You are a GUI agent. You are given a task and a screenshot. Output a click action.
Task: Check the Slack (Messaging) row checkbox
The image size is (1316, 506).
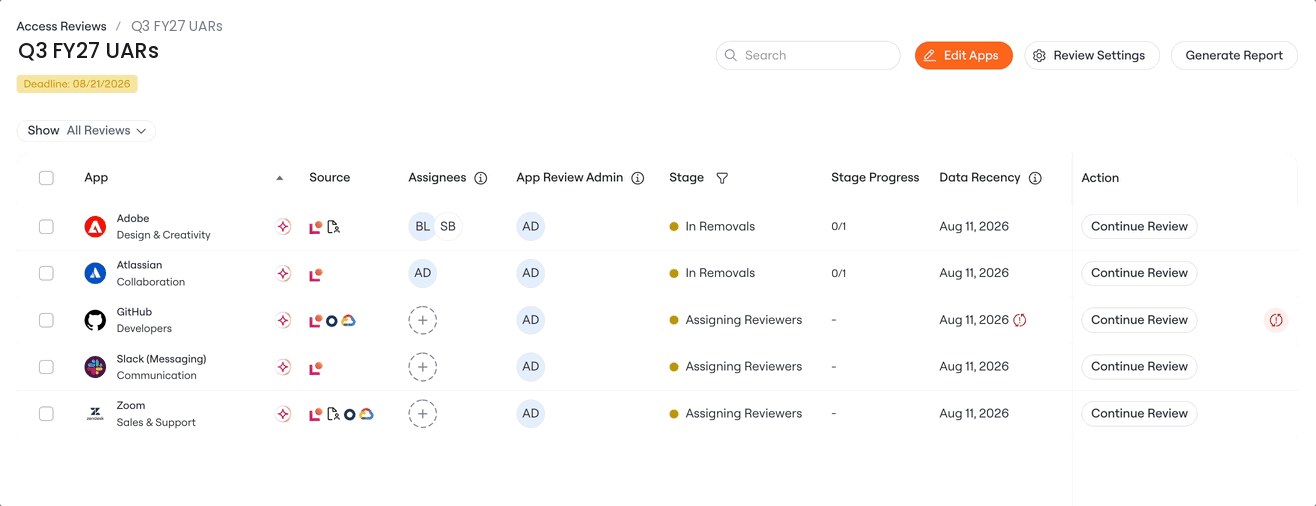tap(46, 367)
